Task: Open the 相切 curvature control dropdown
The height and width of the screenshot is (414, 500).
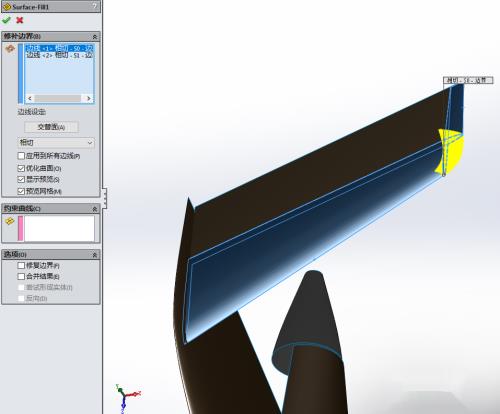Action: [x=56, y=143]
